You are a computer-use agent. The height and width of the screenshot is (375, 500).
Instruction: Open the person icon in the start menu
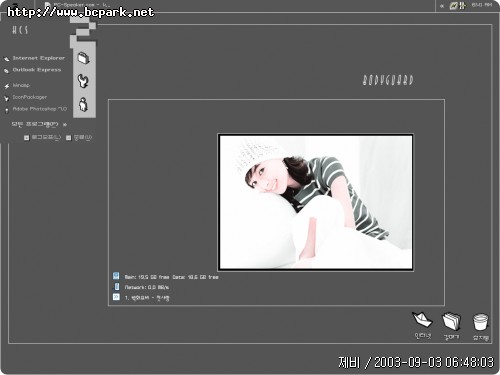(83, 105)
